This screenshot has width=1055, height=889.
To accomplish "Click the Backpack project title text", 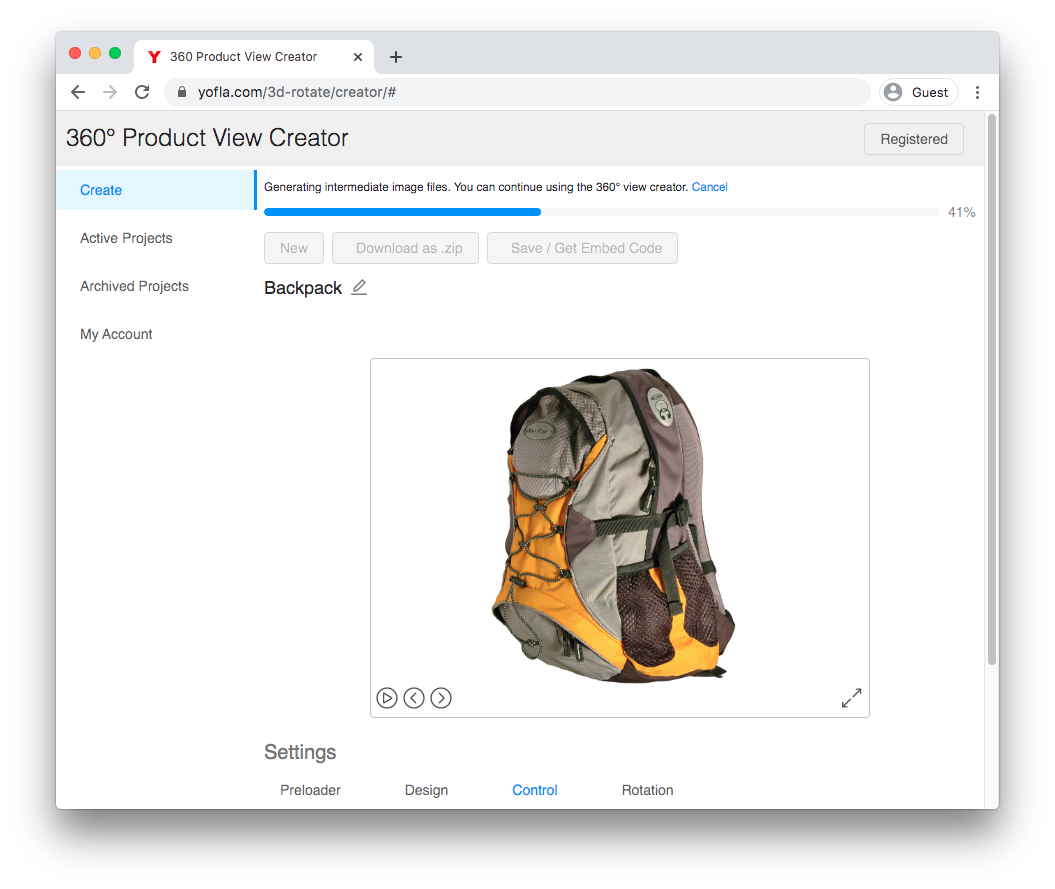I will 303,288.
